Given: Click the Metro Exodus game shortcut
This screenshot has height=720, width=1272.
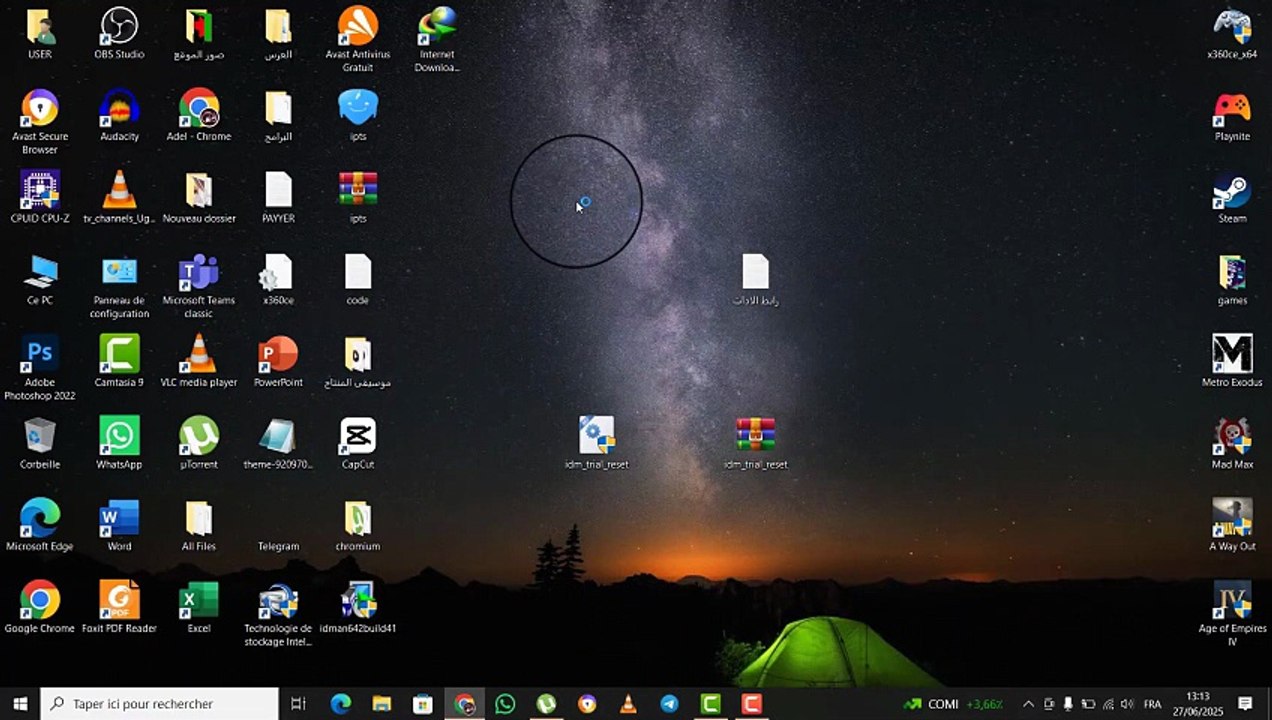Looking at the screenshot, I should pyautogui.click(x=1232, y=361).
